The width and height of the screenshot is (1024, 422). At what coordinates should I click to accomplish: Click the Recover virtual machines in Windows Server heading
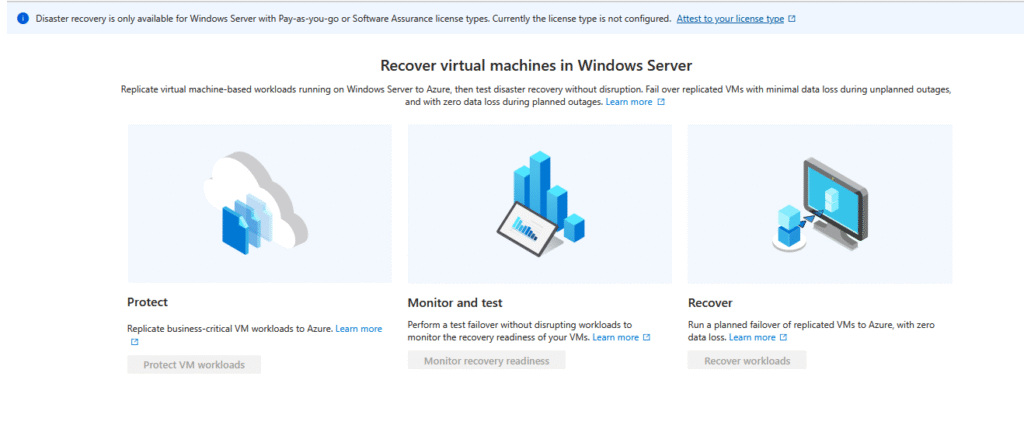[x=536, y=65]
